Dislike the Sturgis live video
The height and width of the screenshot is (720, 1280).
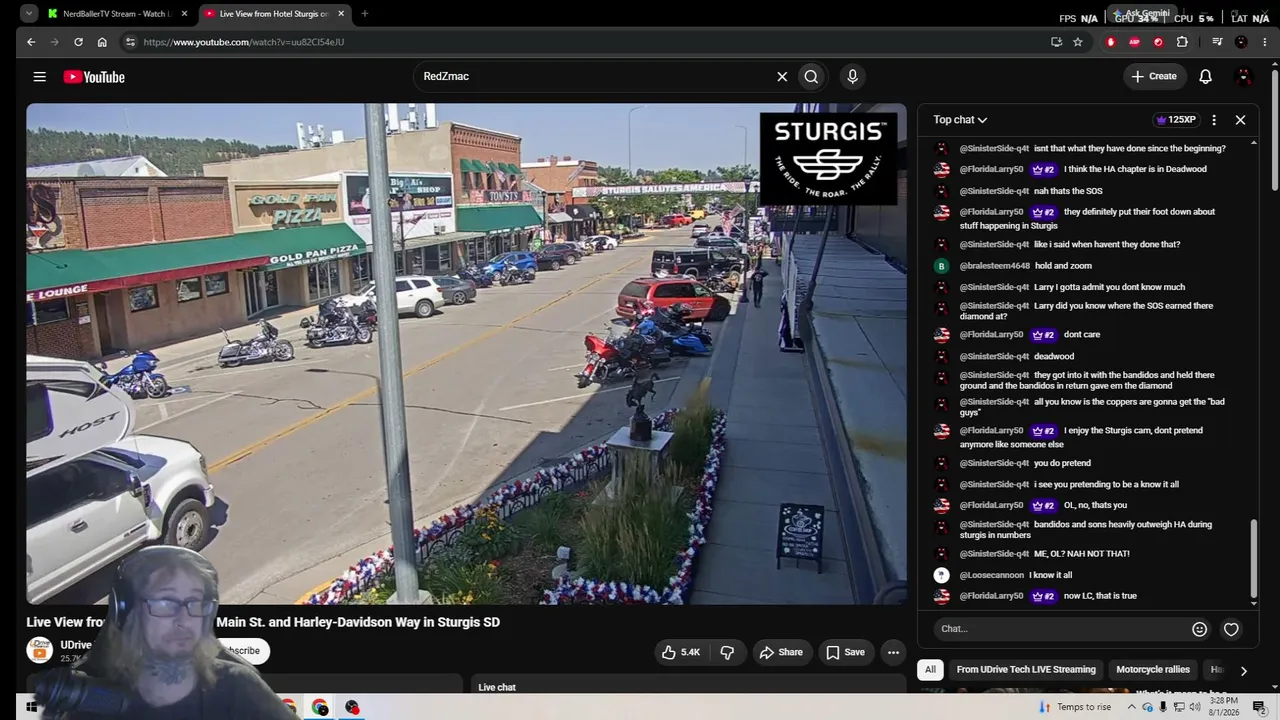727,652
